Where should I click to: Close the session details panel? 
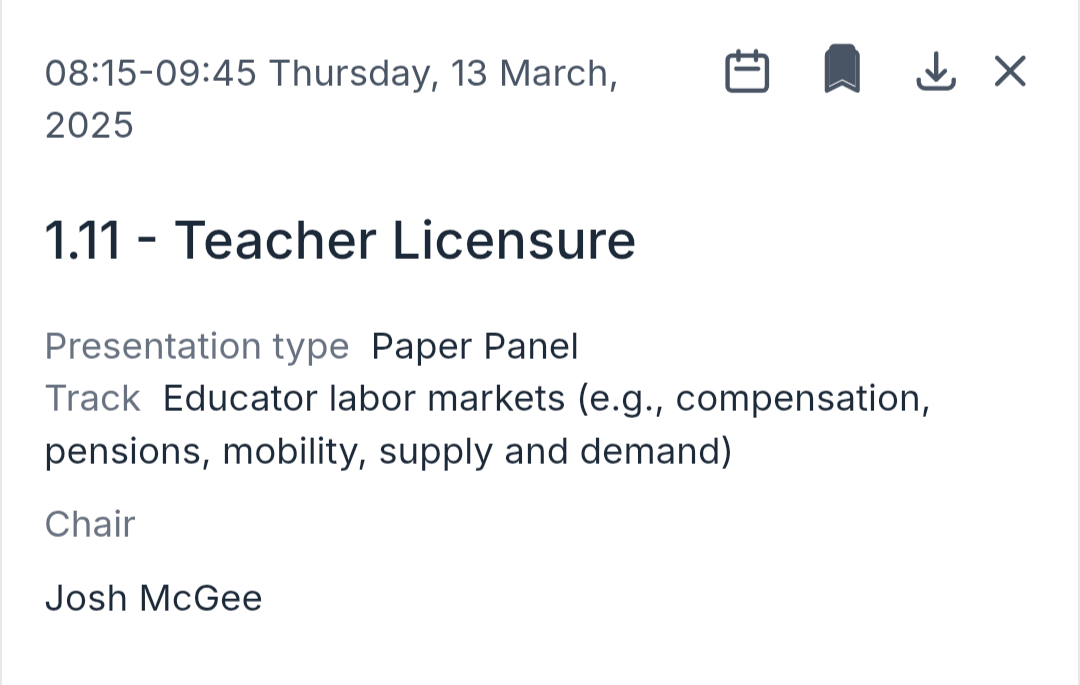coord(1010,72)
